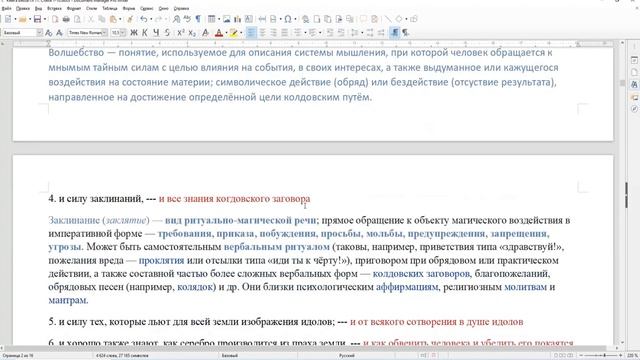
Task: Insert special character with Omega icon
Action: click(288, 19)
